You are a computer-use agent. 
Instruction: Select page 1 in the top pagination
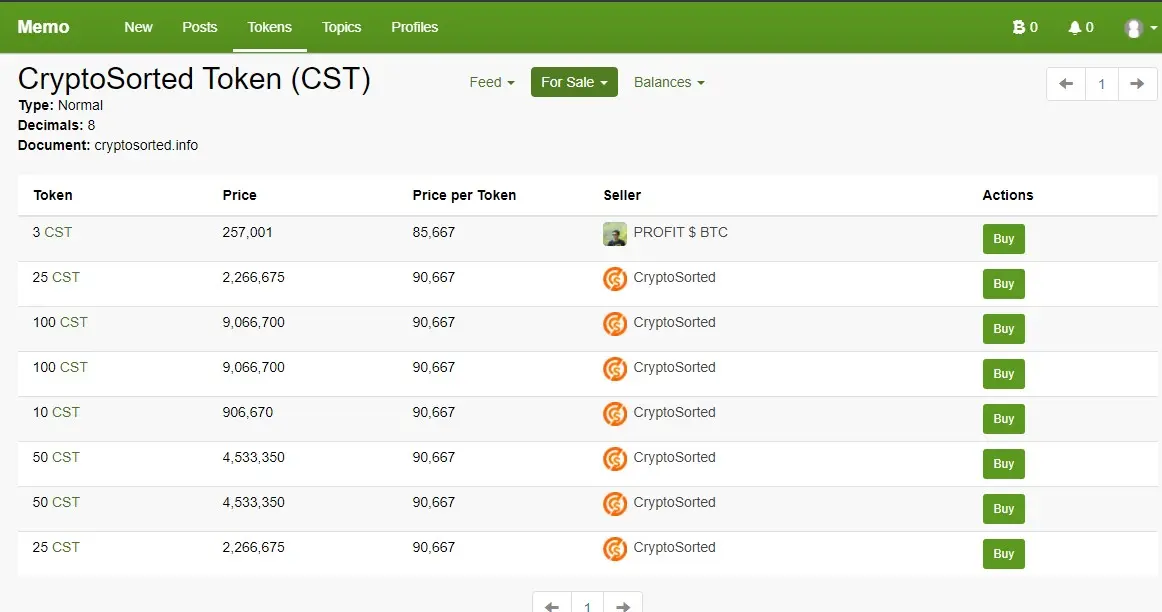tap(1102, 84)
